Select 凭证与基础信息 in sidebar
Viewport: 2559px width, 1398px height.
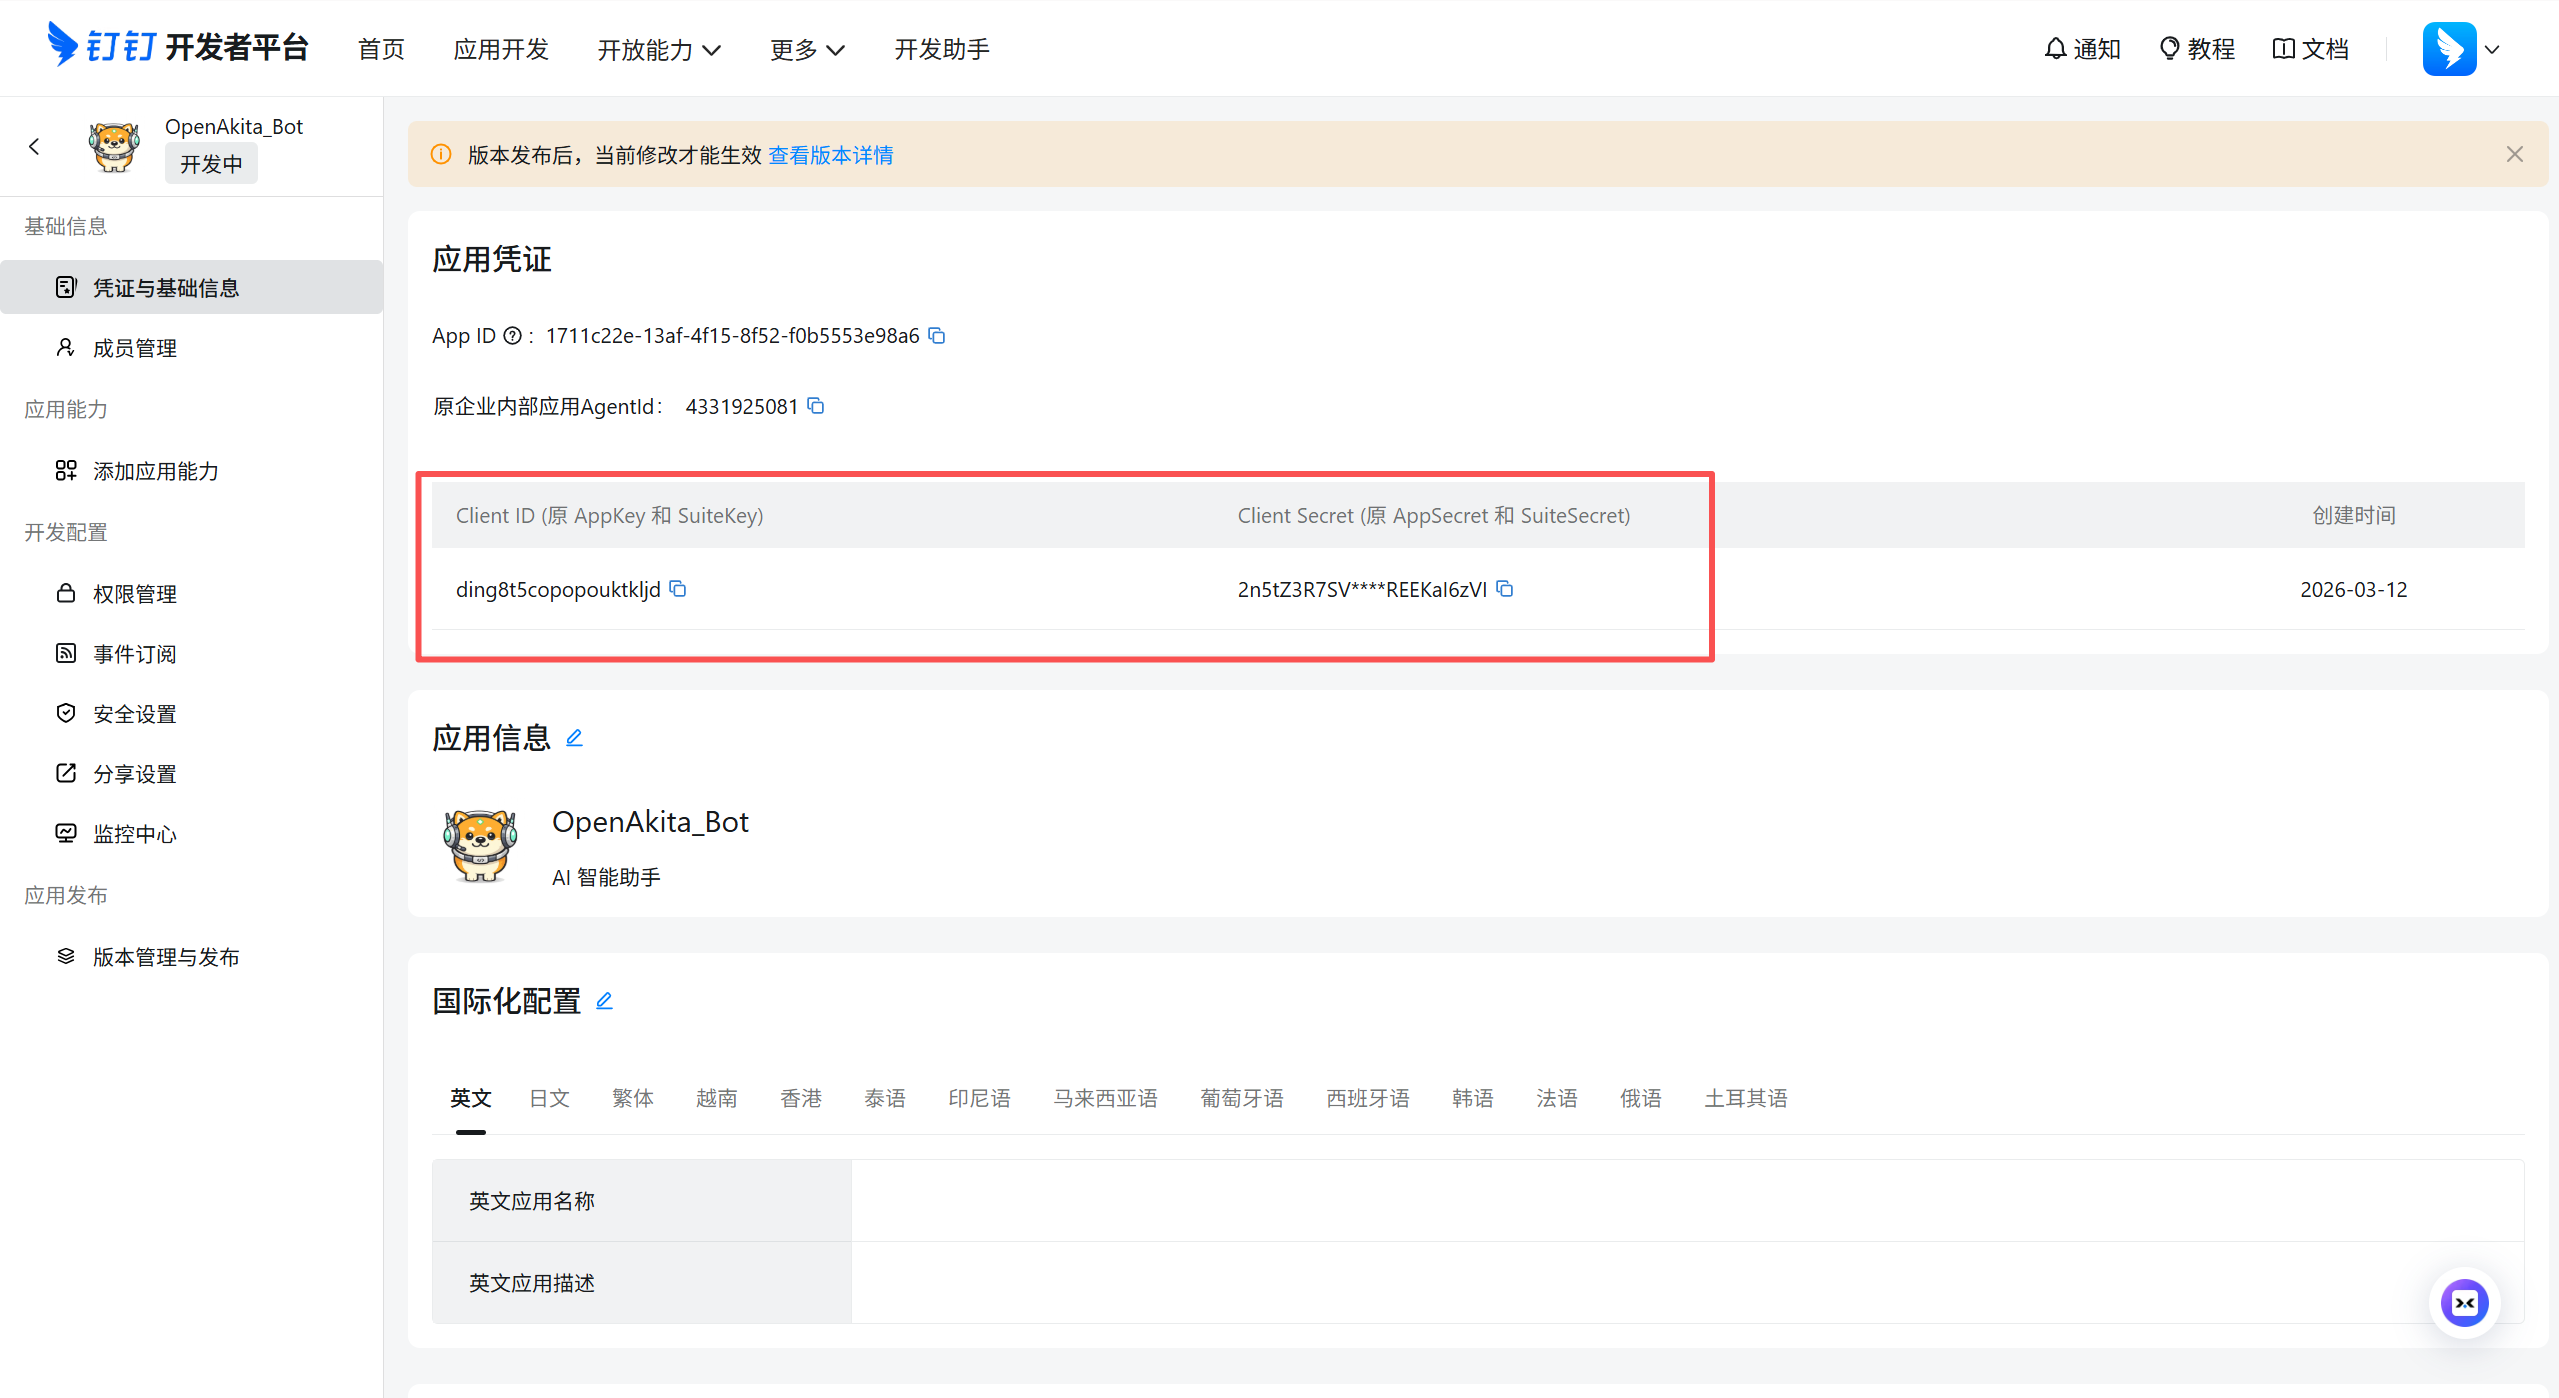[x=192, y=287]
